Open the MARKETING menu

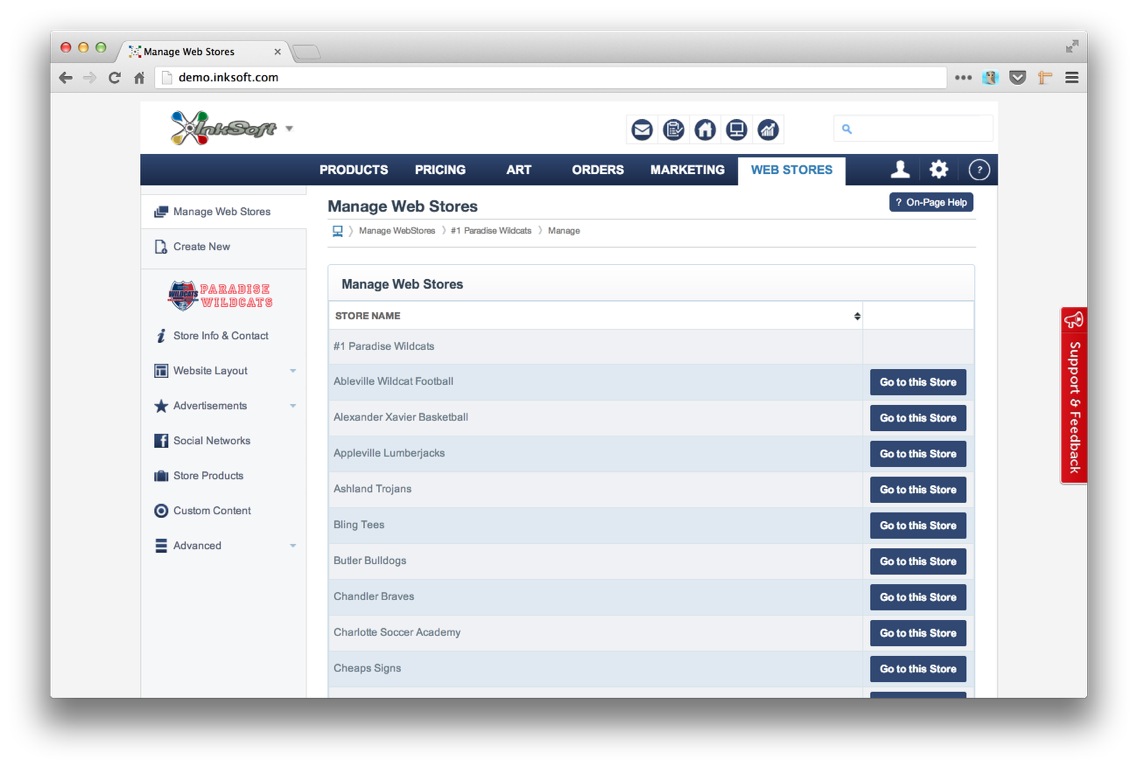(687, 170)
